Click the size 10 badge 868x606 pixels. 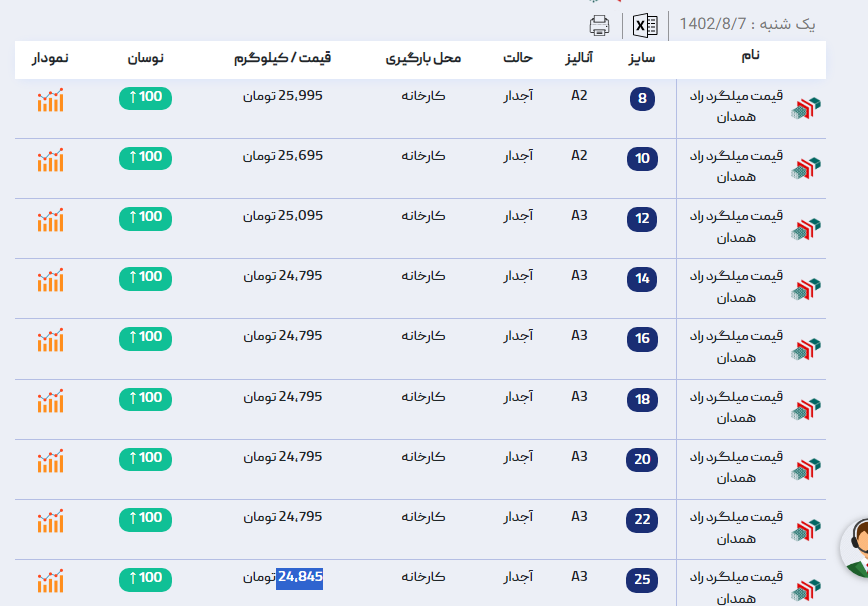(x=642, y=158)
